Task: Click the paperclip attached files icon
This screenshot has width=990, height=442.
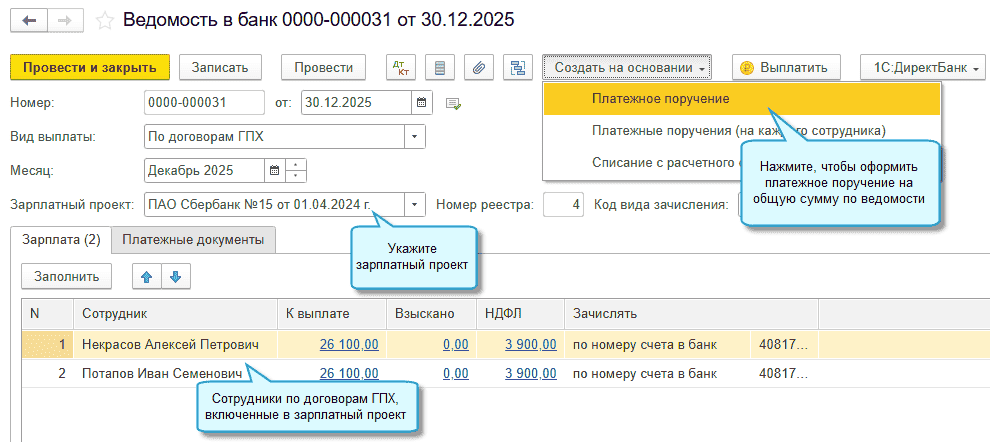Action: (x=479, y=67)
